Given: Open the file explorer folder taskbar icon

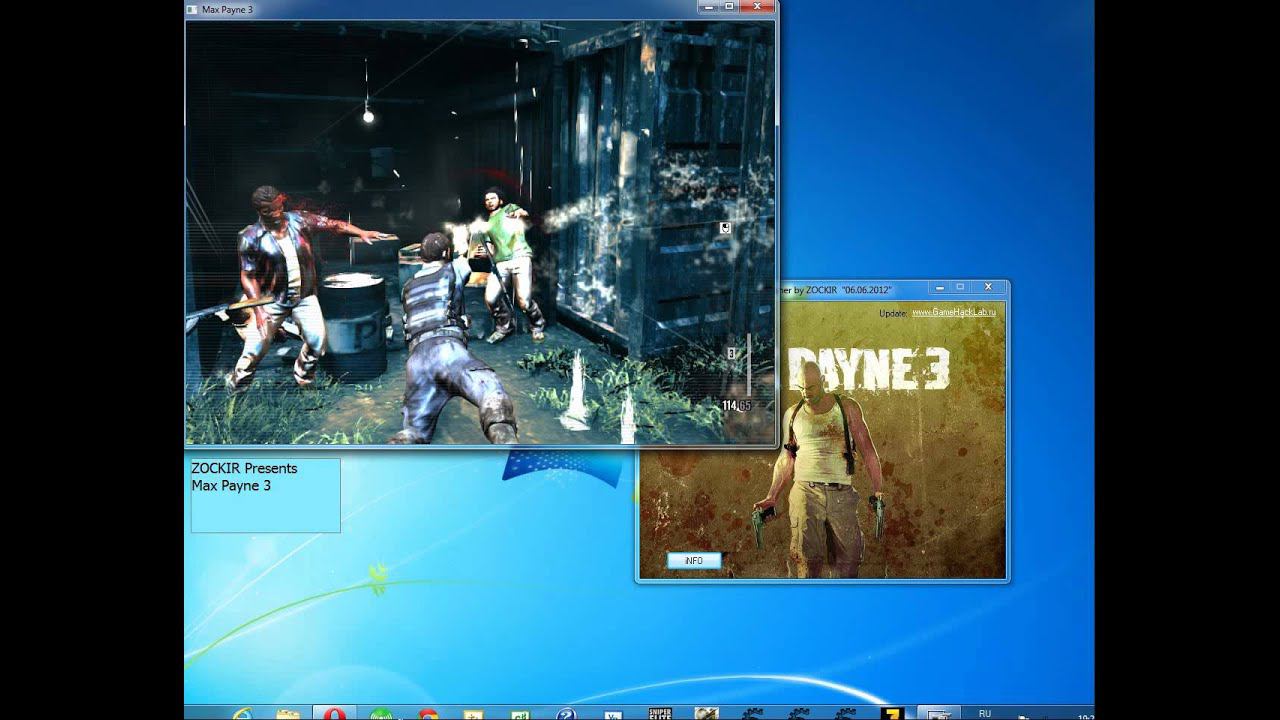Looking at the screenshot, I should [x=288, y=714].
